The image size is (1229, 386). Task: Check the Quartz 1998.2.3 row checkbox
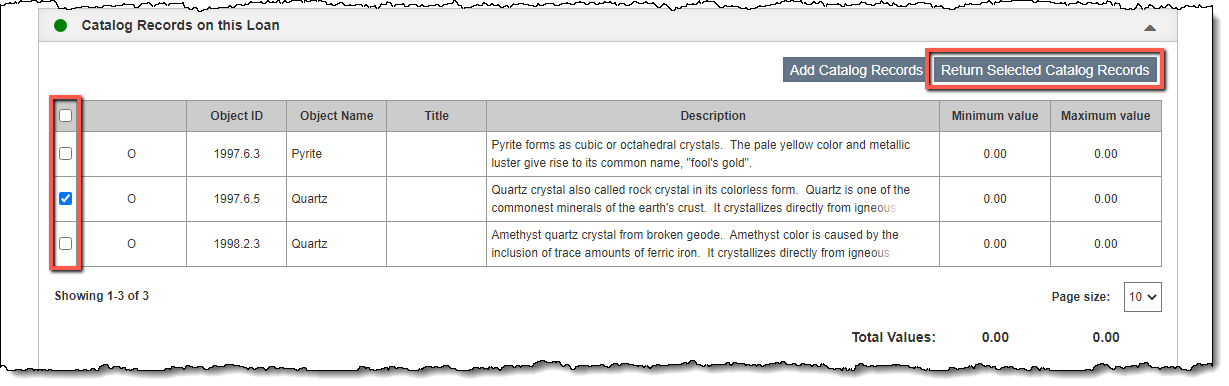point(65,243)
